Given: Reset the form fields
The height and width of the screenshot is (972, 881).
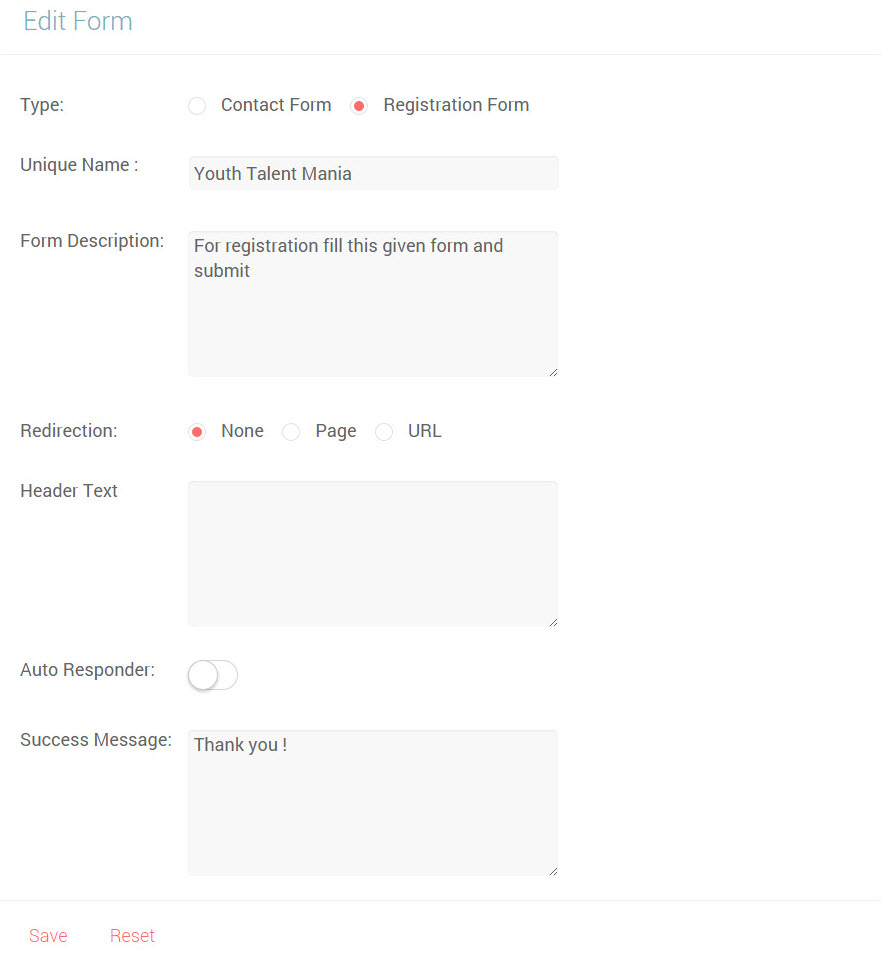Looking at the screenshot, I should (x=132, y=936).
